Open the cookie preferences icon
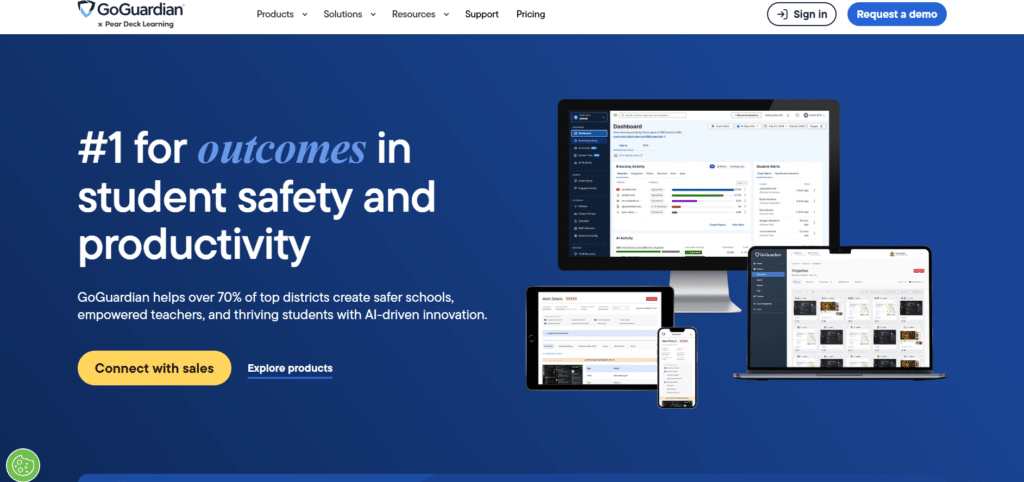Viewport: 1024px width, 482px height. [22, 465]
